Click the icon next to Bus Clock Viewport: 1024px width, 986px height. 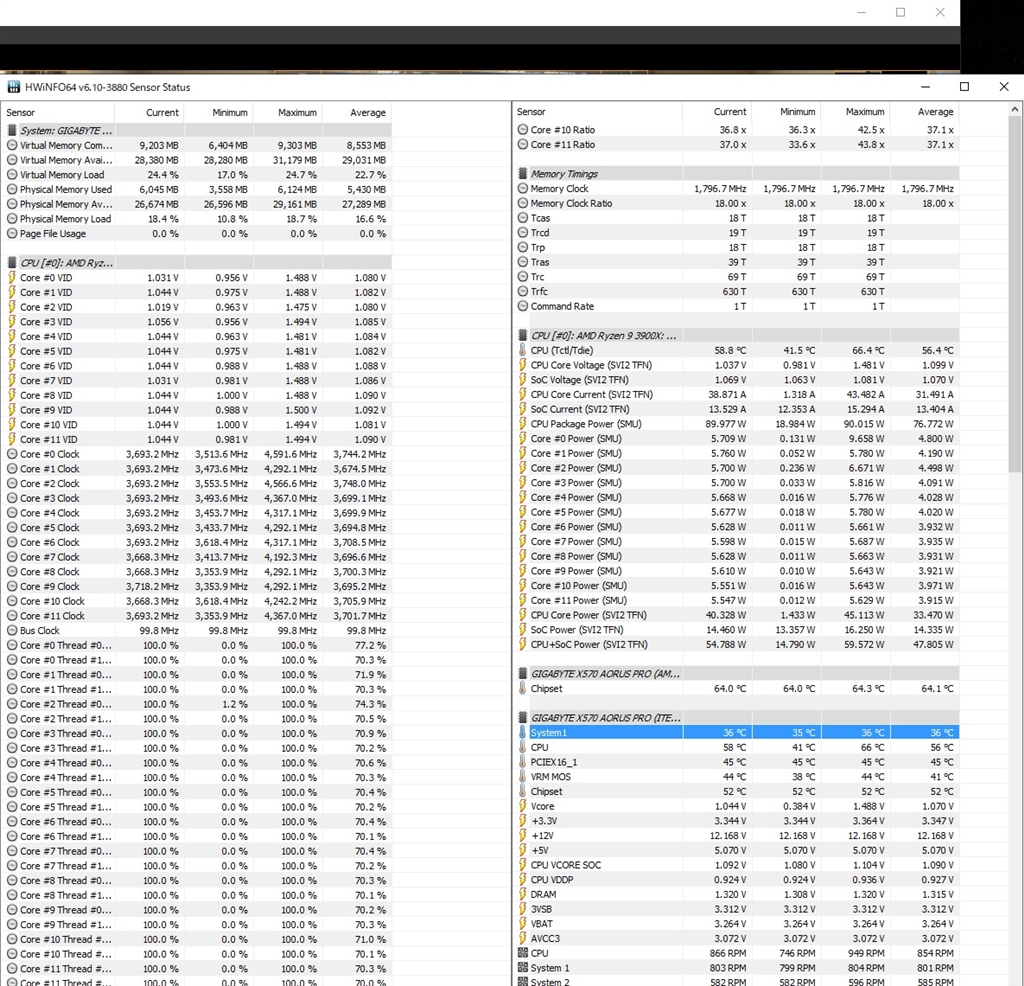[12, 631]
